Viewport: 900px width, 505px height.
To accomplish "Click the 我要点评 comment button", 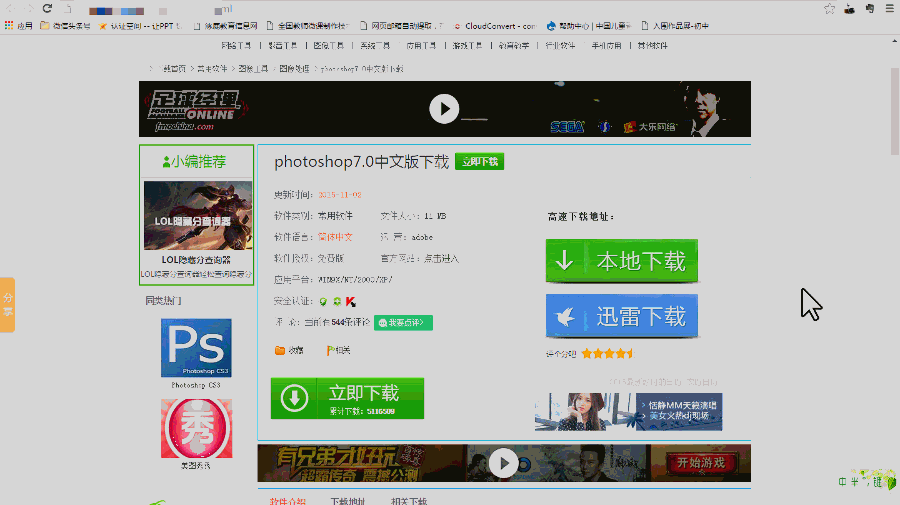I will (403, 322).
